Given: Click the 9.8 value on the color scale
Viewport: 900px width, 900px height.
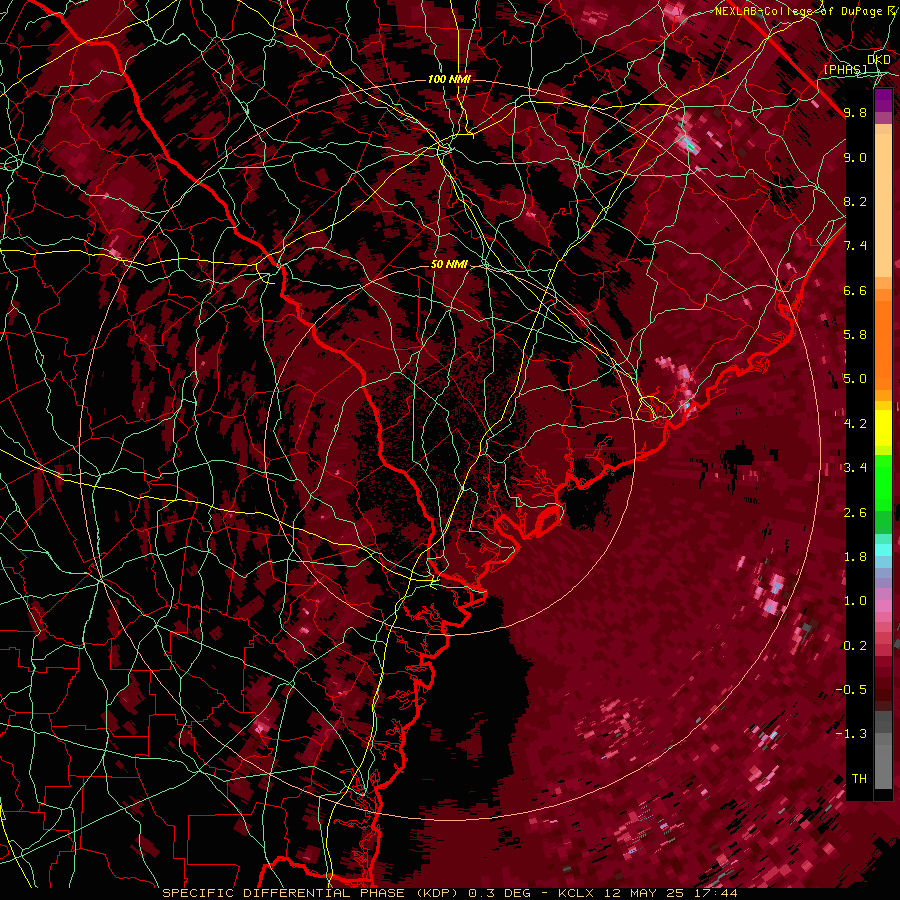Looking at the screenshot, I should [855, 112].
